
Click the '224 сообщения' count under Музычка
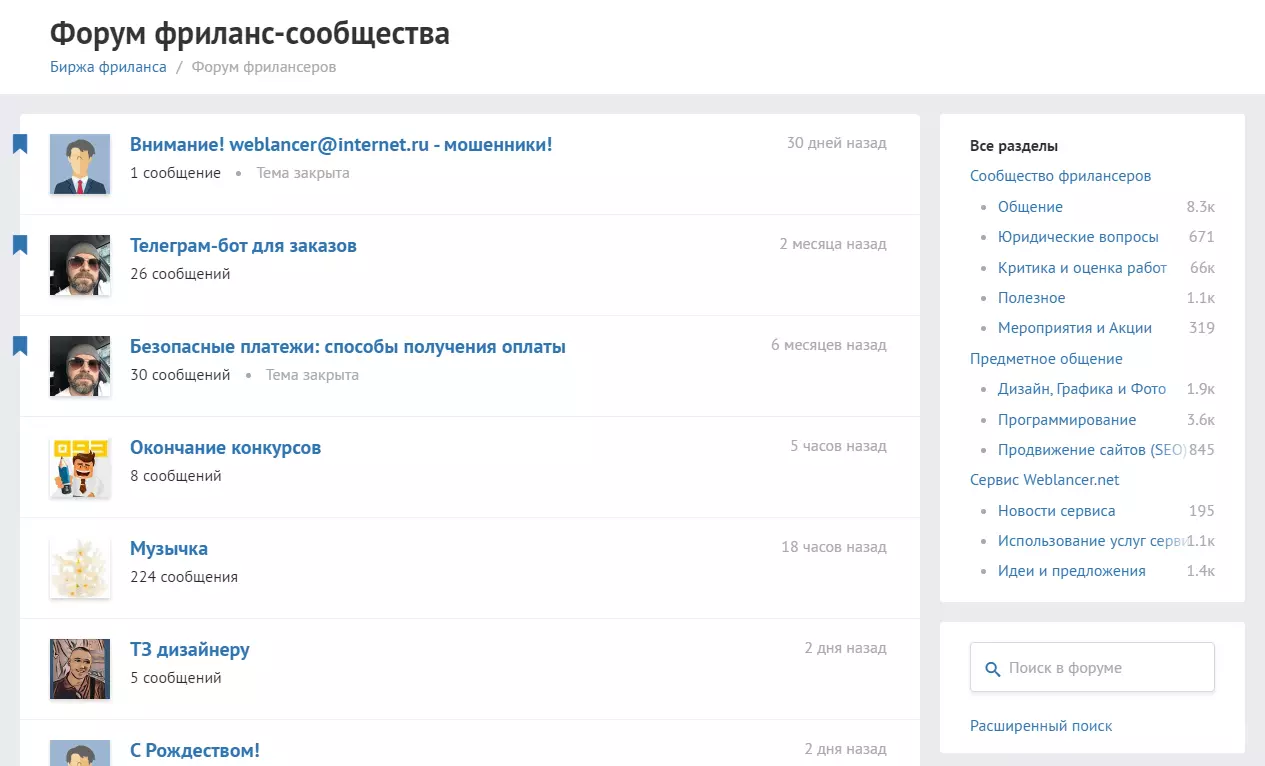[x=184, y=577]
